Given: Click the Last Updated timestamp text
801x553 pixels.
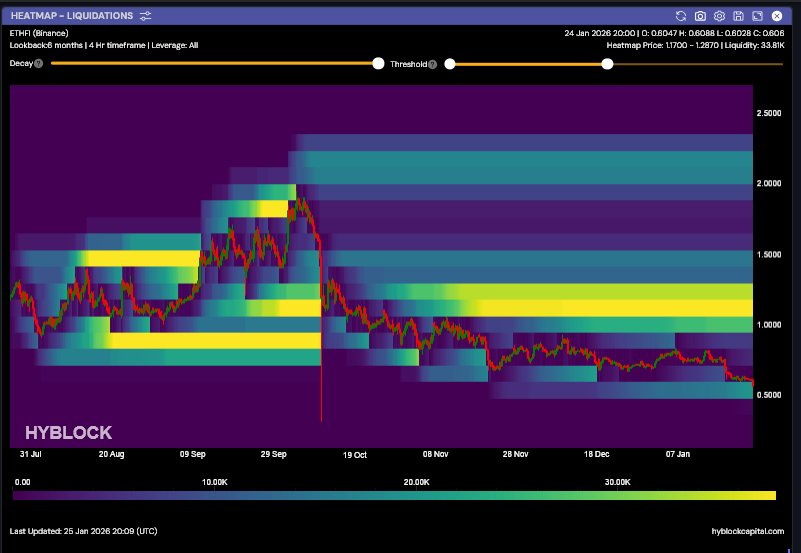Looking at the screenshot, I should tap(83, 531).
